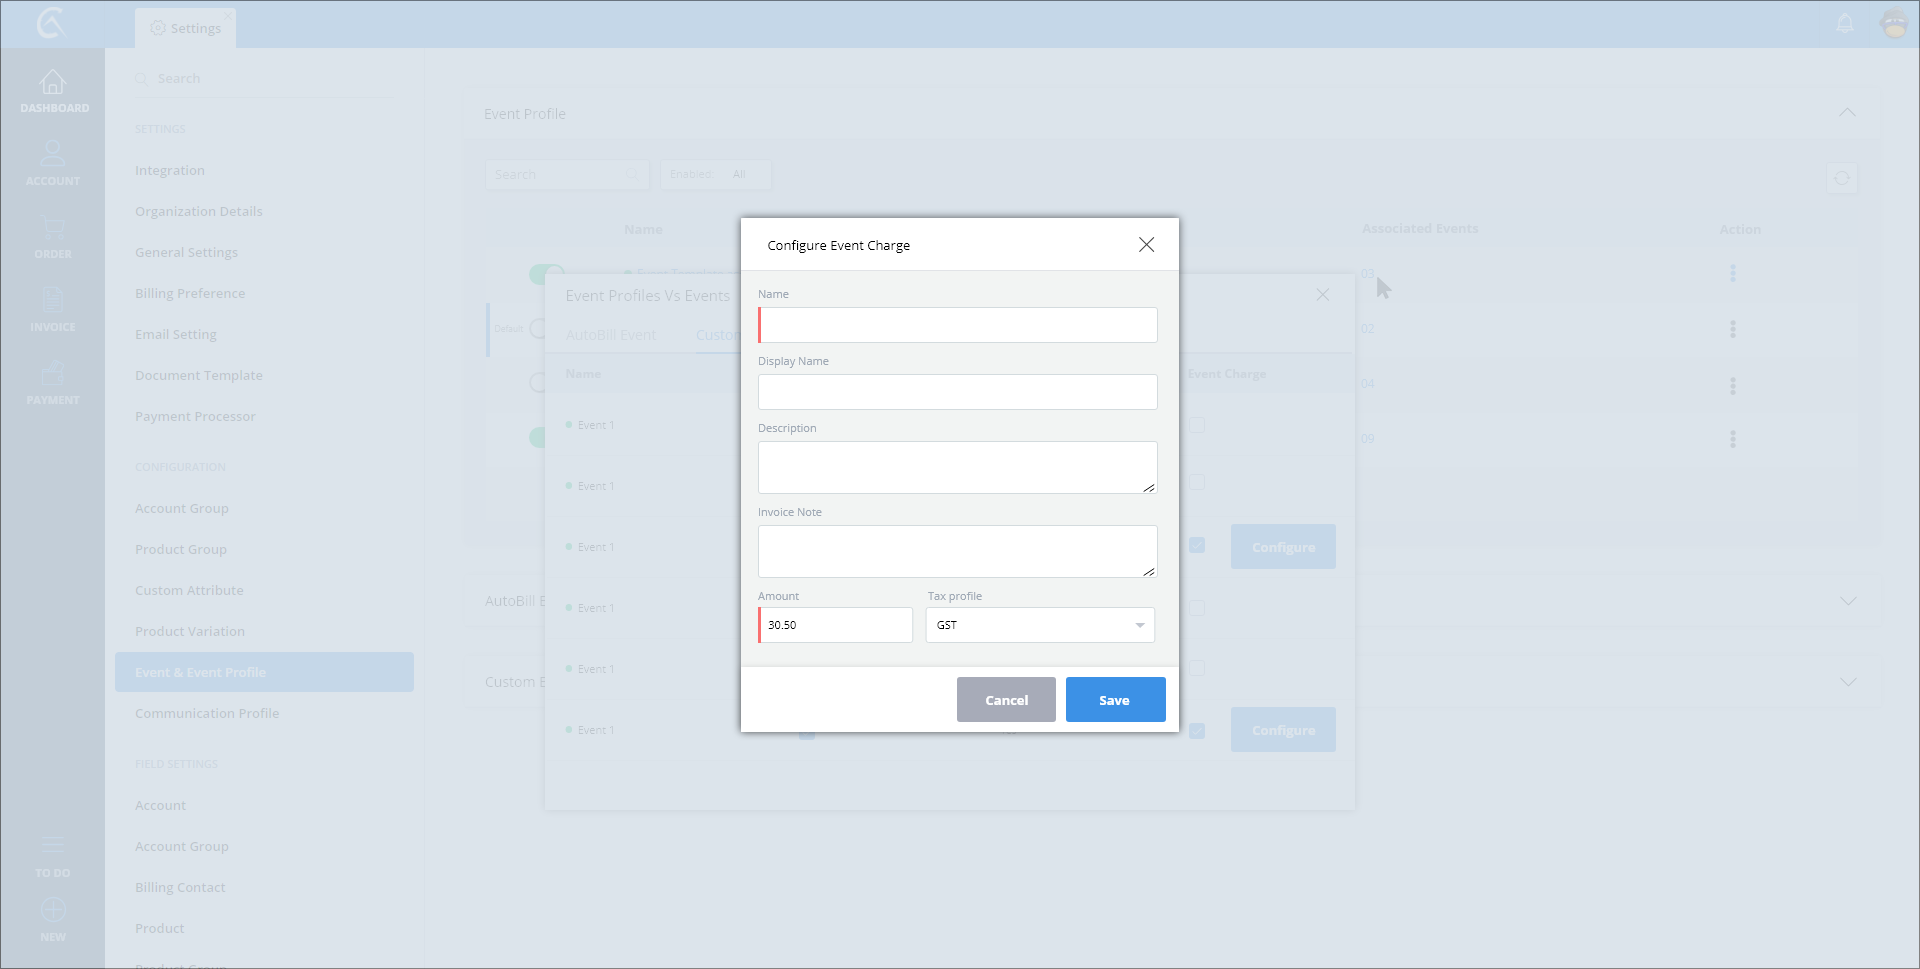Open the user avatar profile menu
The image size is (1920, 969).
pyautogui.click(x=1894, y=24)
